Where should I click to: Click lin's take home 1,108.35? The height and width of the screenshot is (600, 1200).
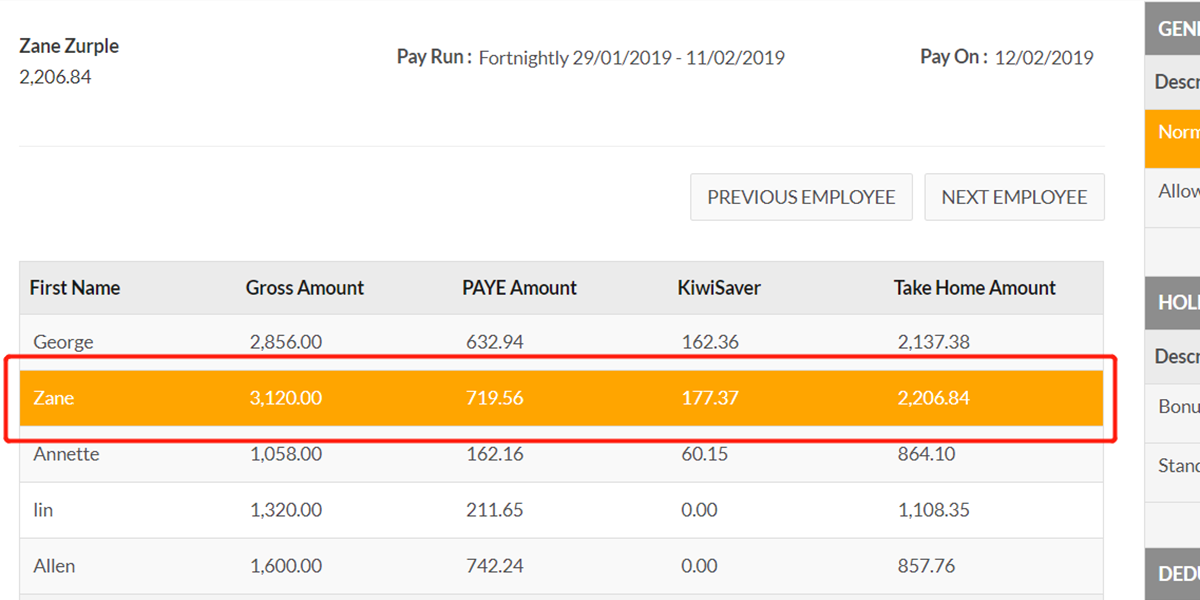tap(934, 510)
